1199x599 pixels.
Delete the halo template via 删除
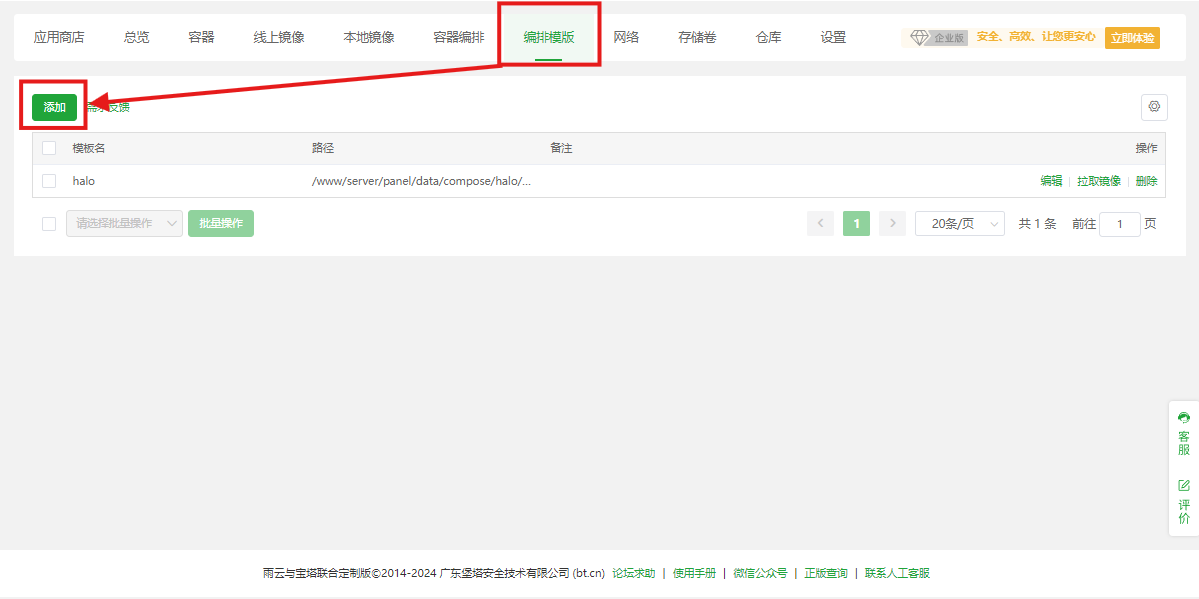click(x=1146, y=181)
